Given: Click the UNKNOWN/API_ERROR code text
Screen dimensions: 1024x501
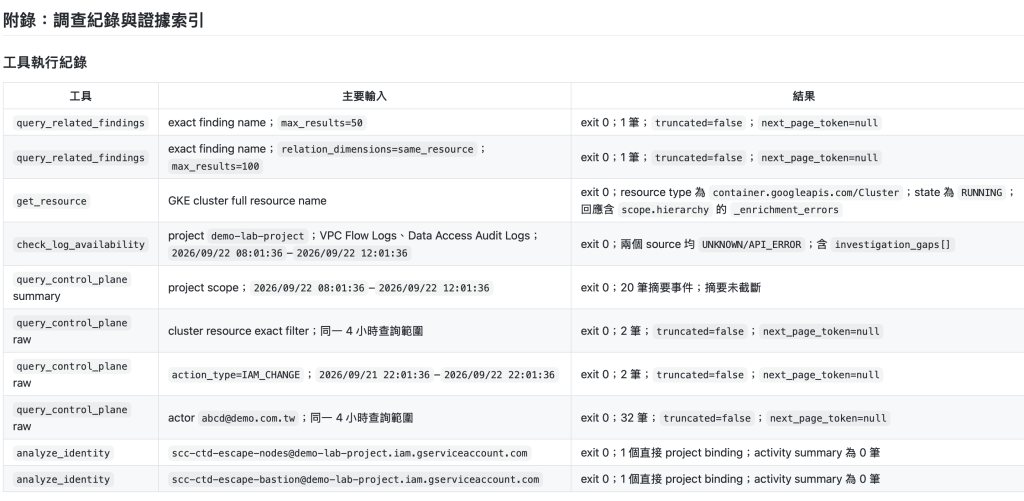Looking at the screenshot, I should [750, 244].
